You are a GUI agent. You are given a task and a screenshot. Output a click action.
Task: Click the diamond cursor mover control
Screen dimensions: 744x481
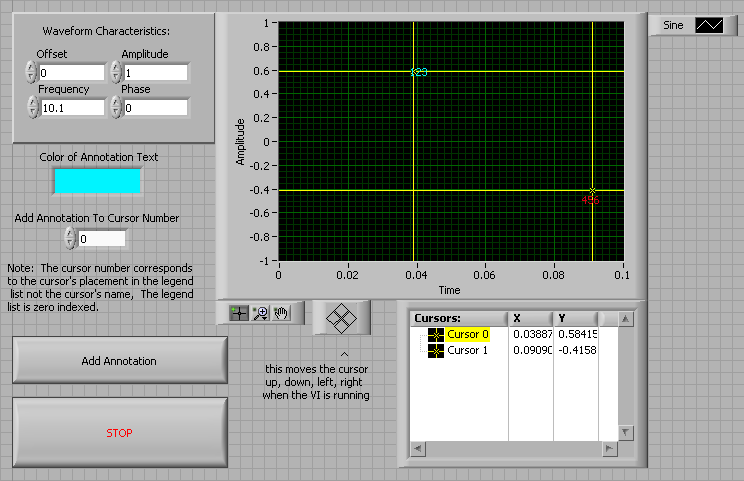342,318
